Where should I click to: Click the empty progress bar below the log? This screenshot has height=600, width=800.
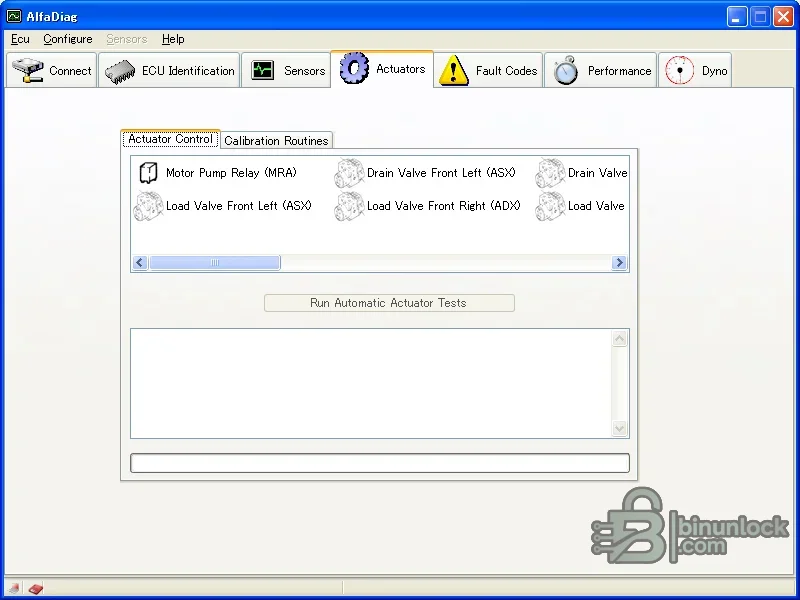pyautogui.click(x=380, y=463)
